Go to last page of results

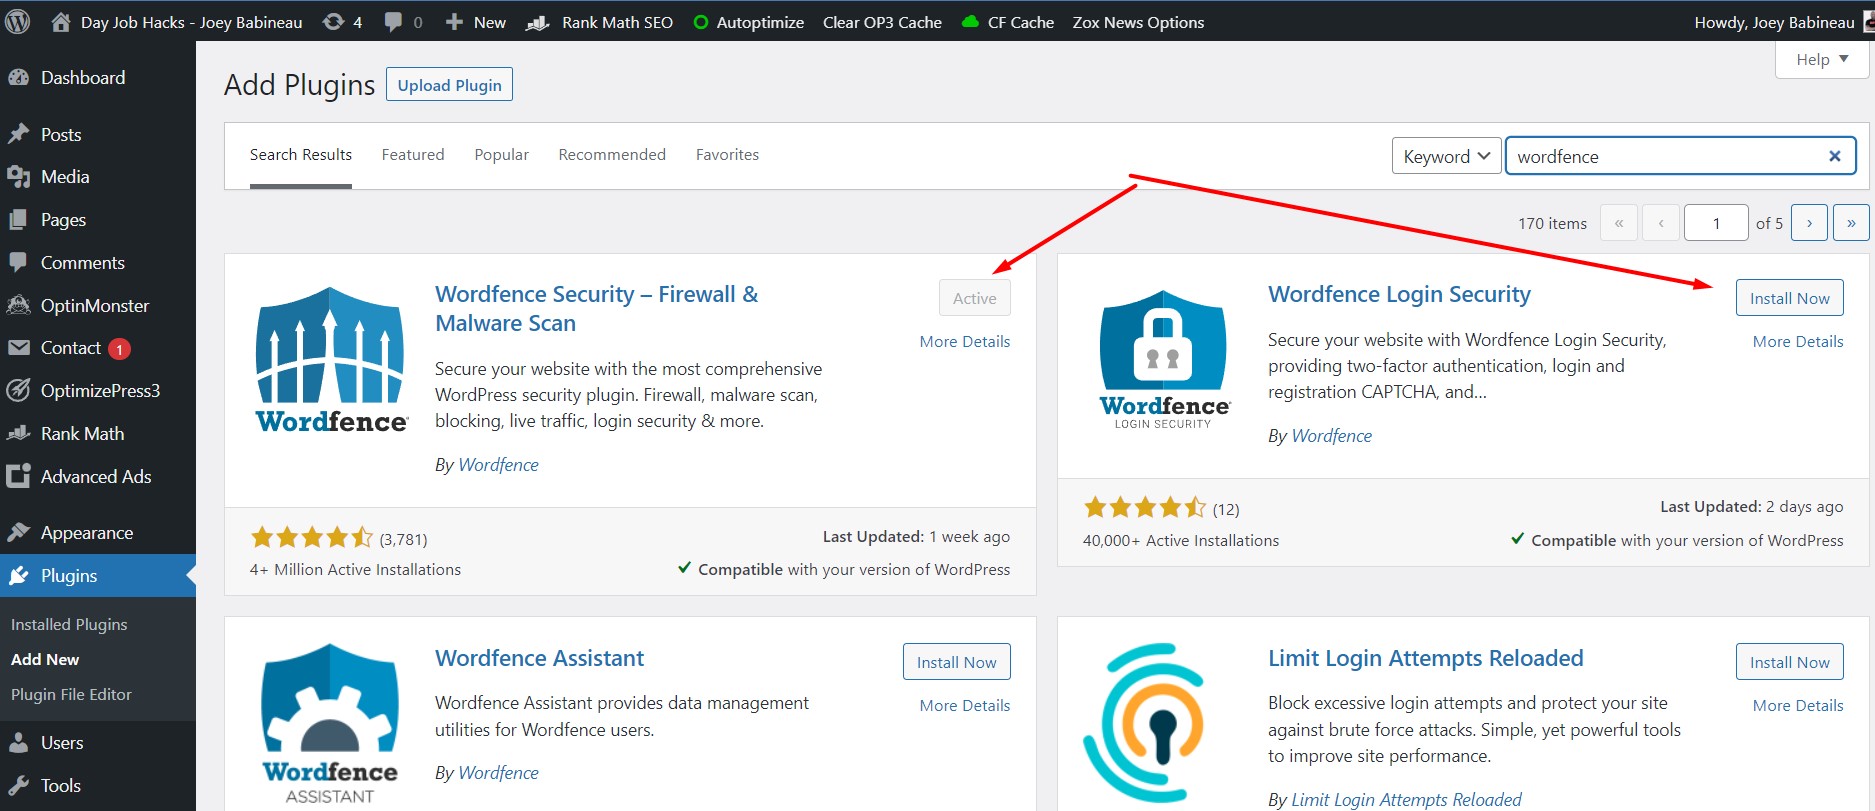click(1851, 223)
